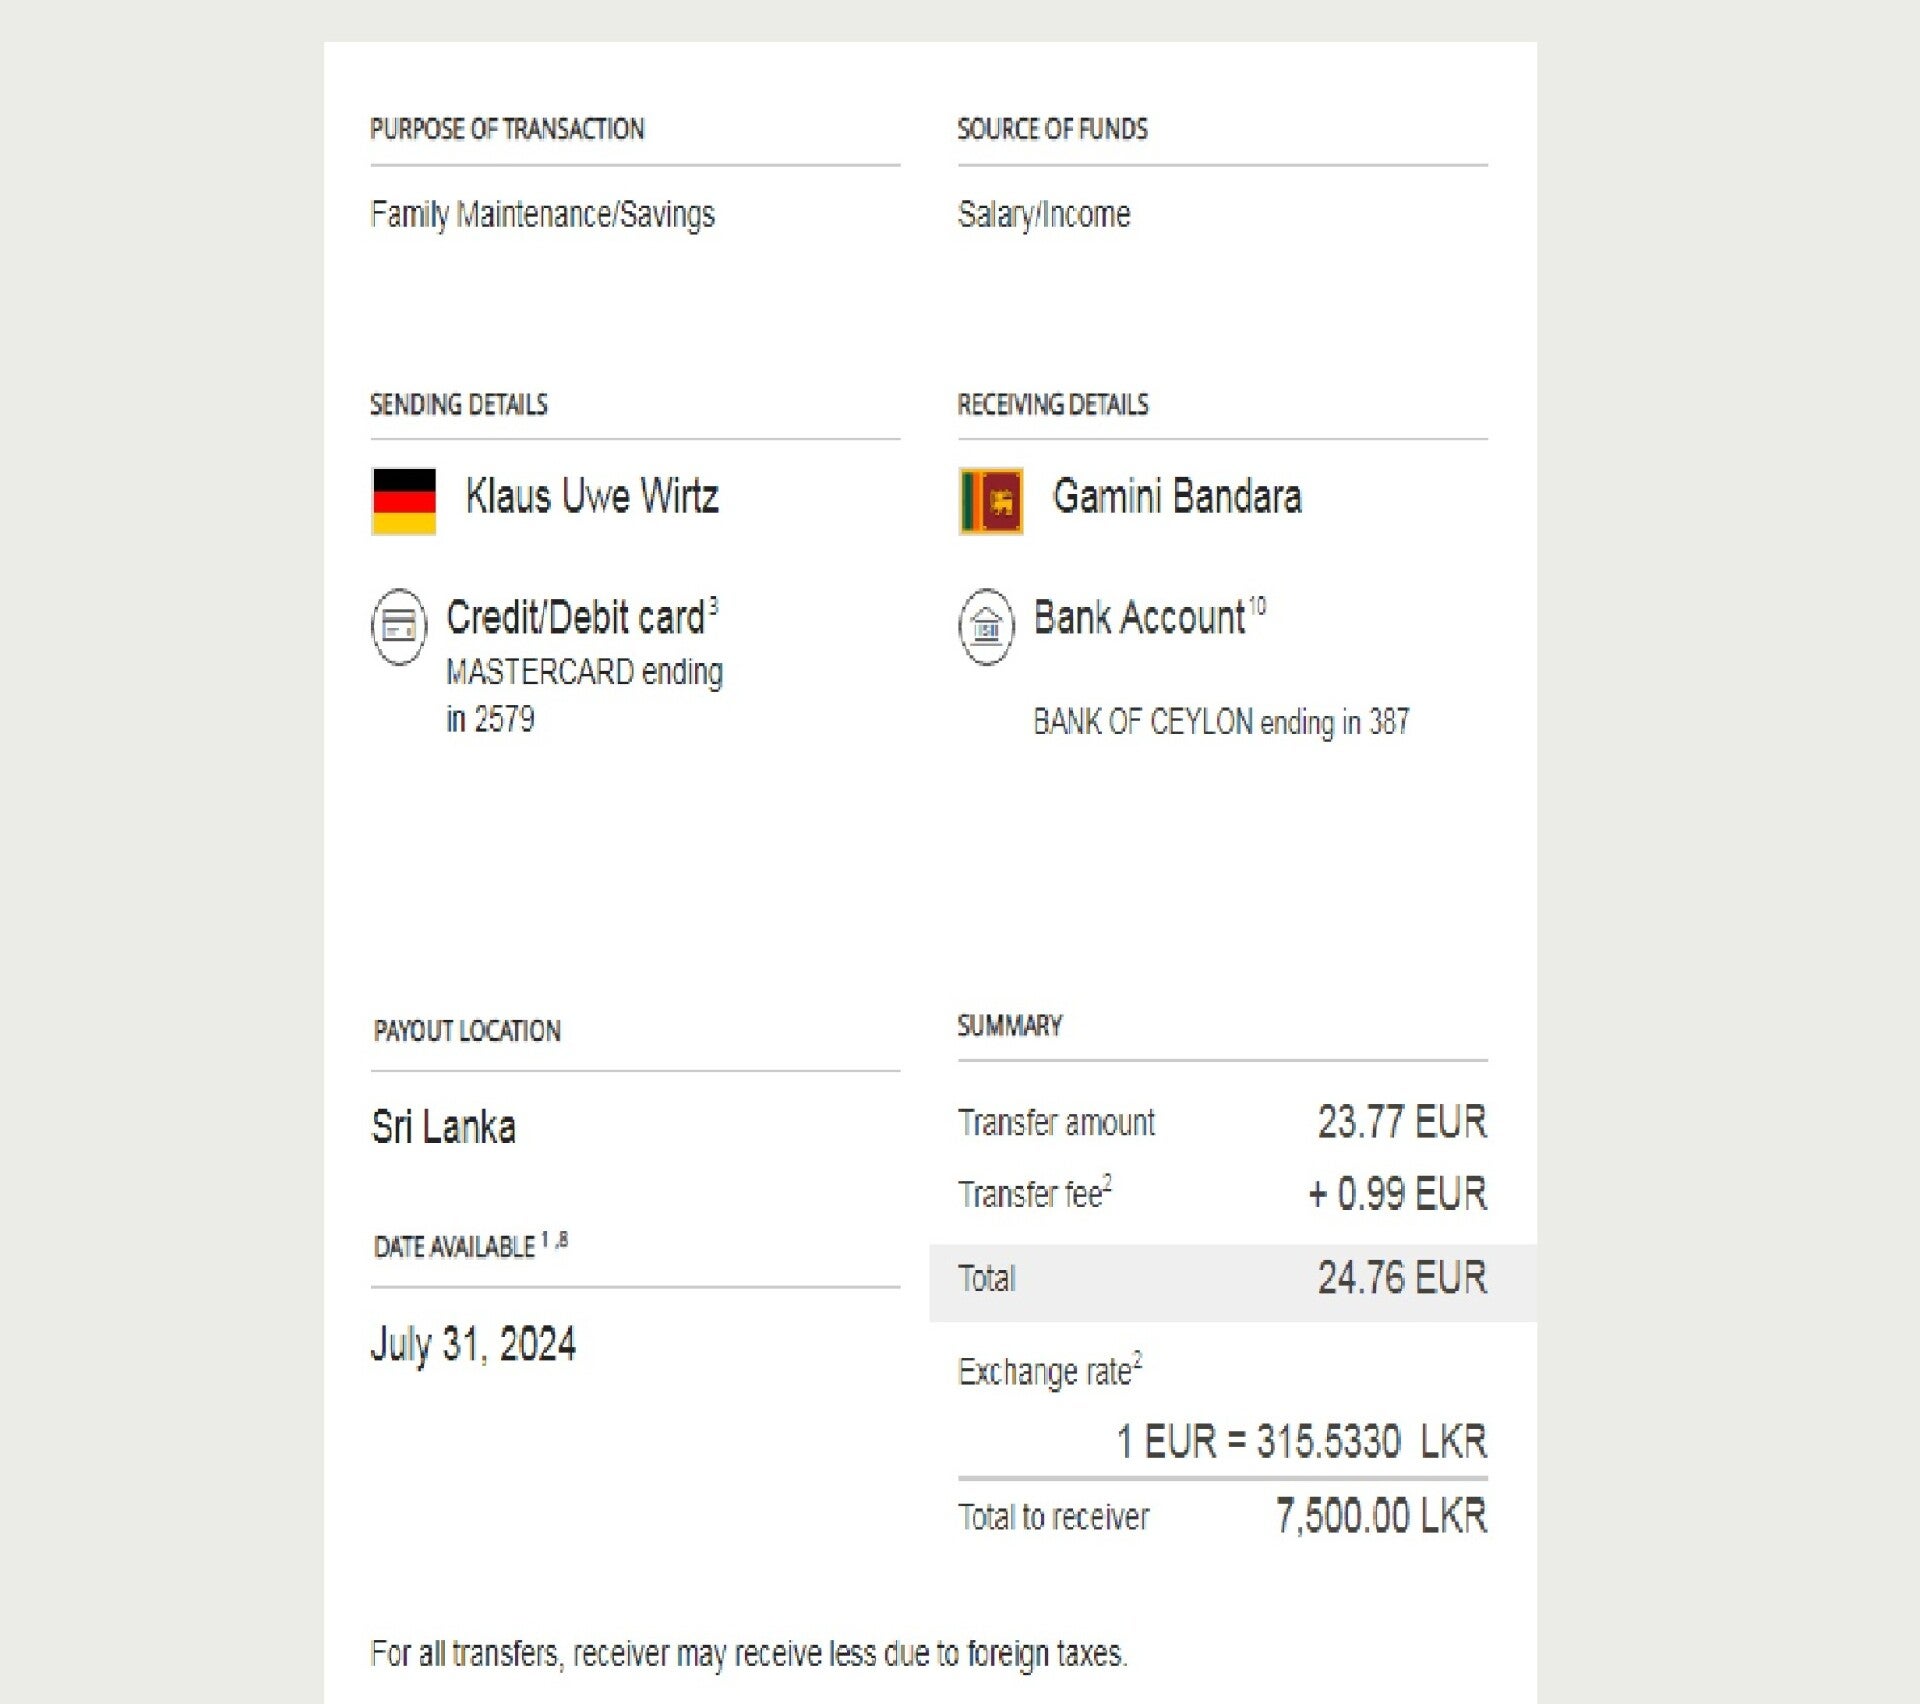Click the Sri Lanka flag icon

point(990,501)
